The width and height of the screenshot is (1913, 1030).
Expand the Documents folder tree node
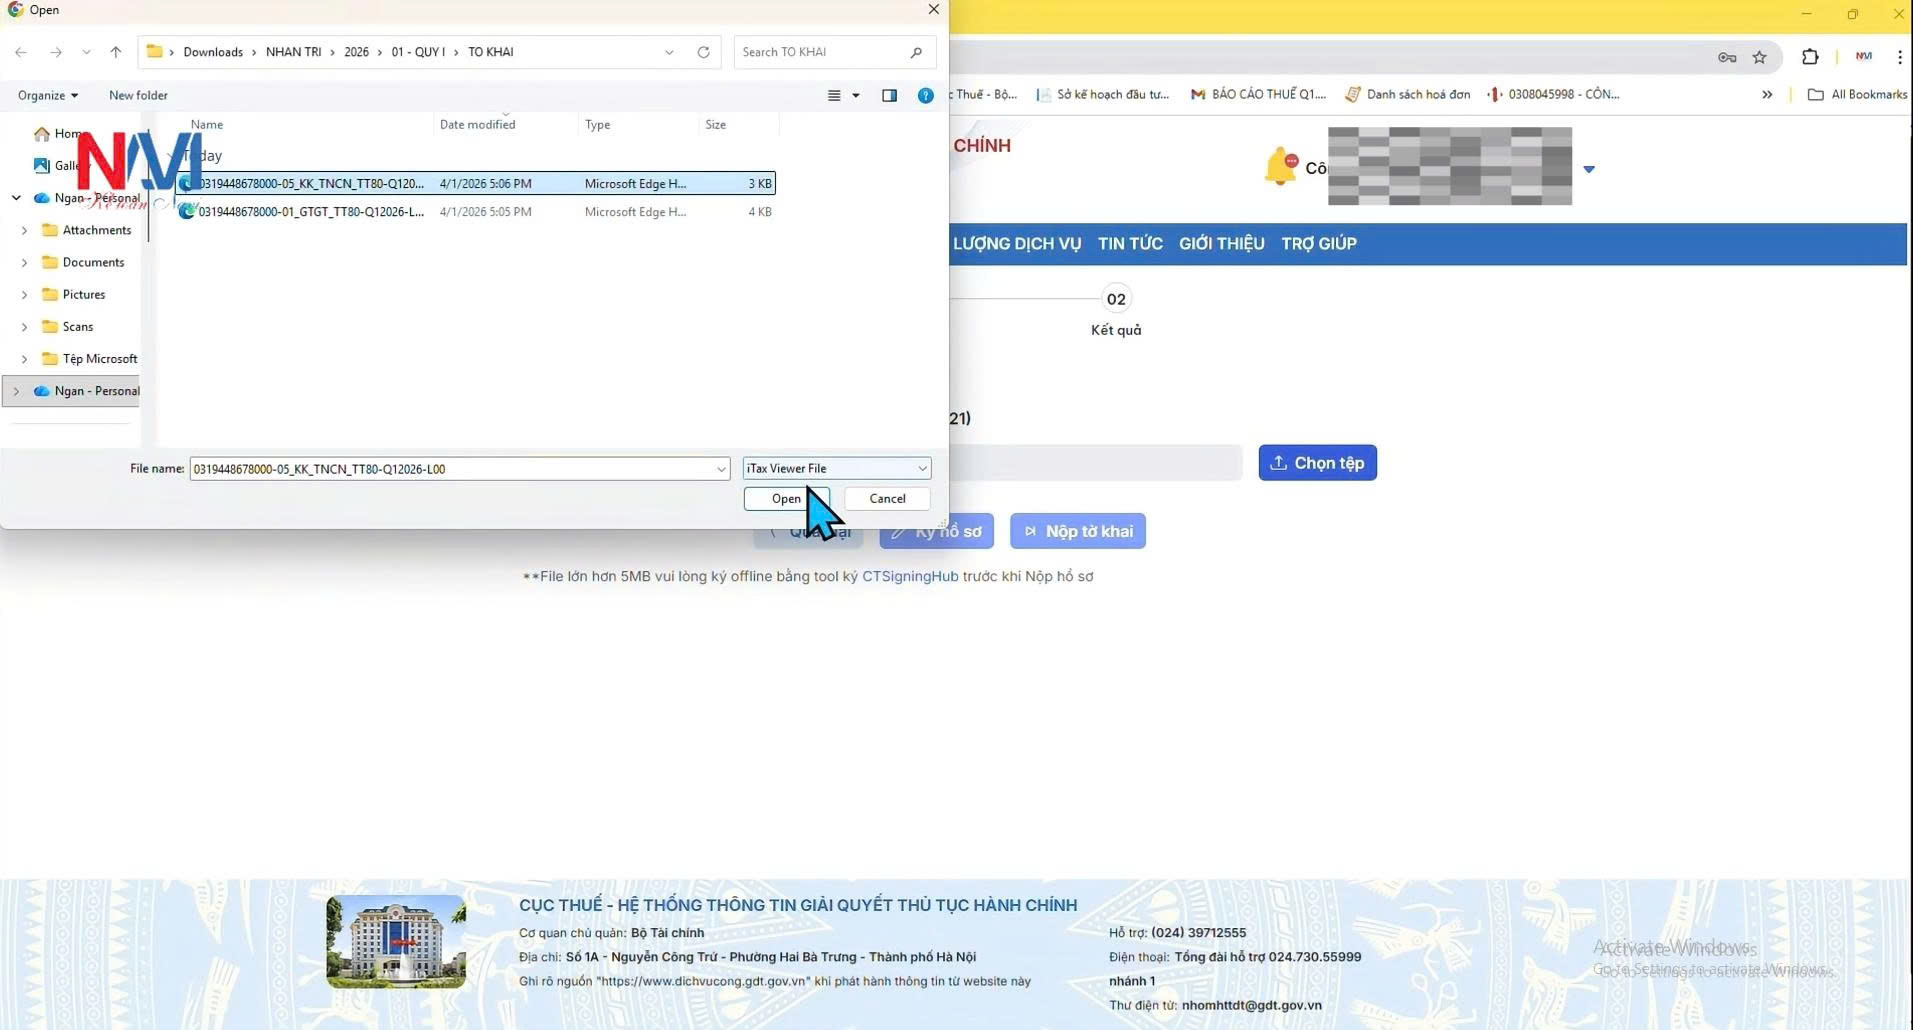tap(24, 263)
